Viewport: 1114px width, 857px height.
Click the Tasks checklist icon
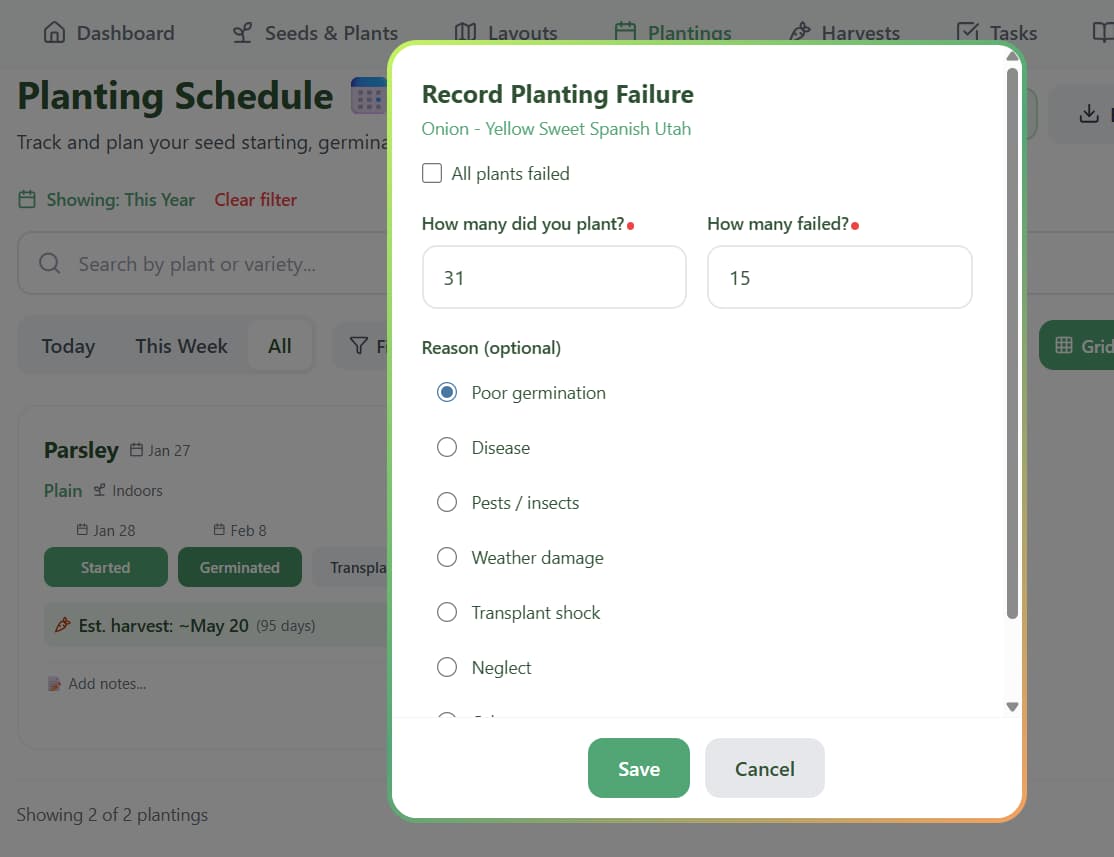966,31
